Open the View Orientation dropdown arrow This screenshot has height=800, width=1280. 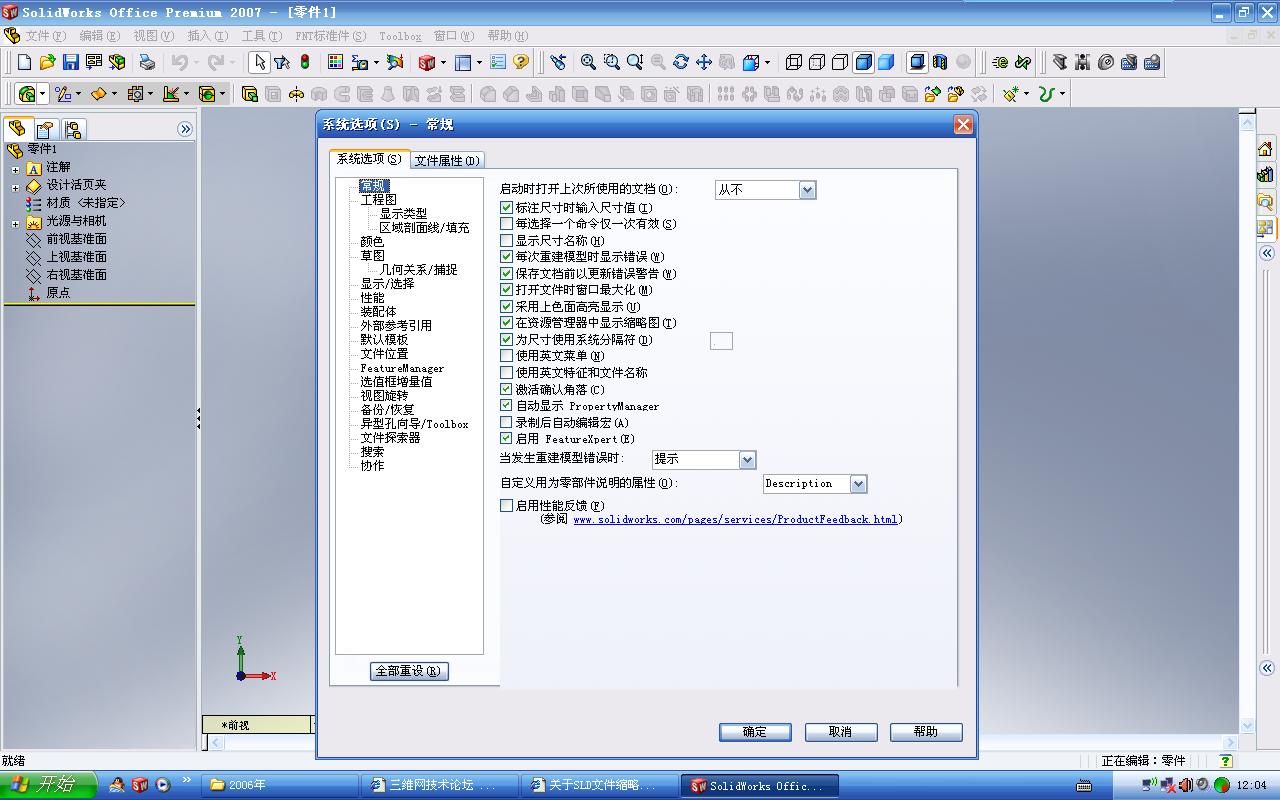pos(767,63)
